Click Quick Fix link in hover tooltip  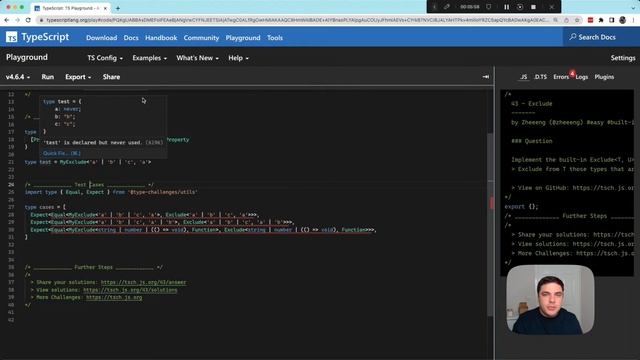pos(62,153)
